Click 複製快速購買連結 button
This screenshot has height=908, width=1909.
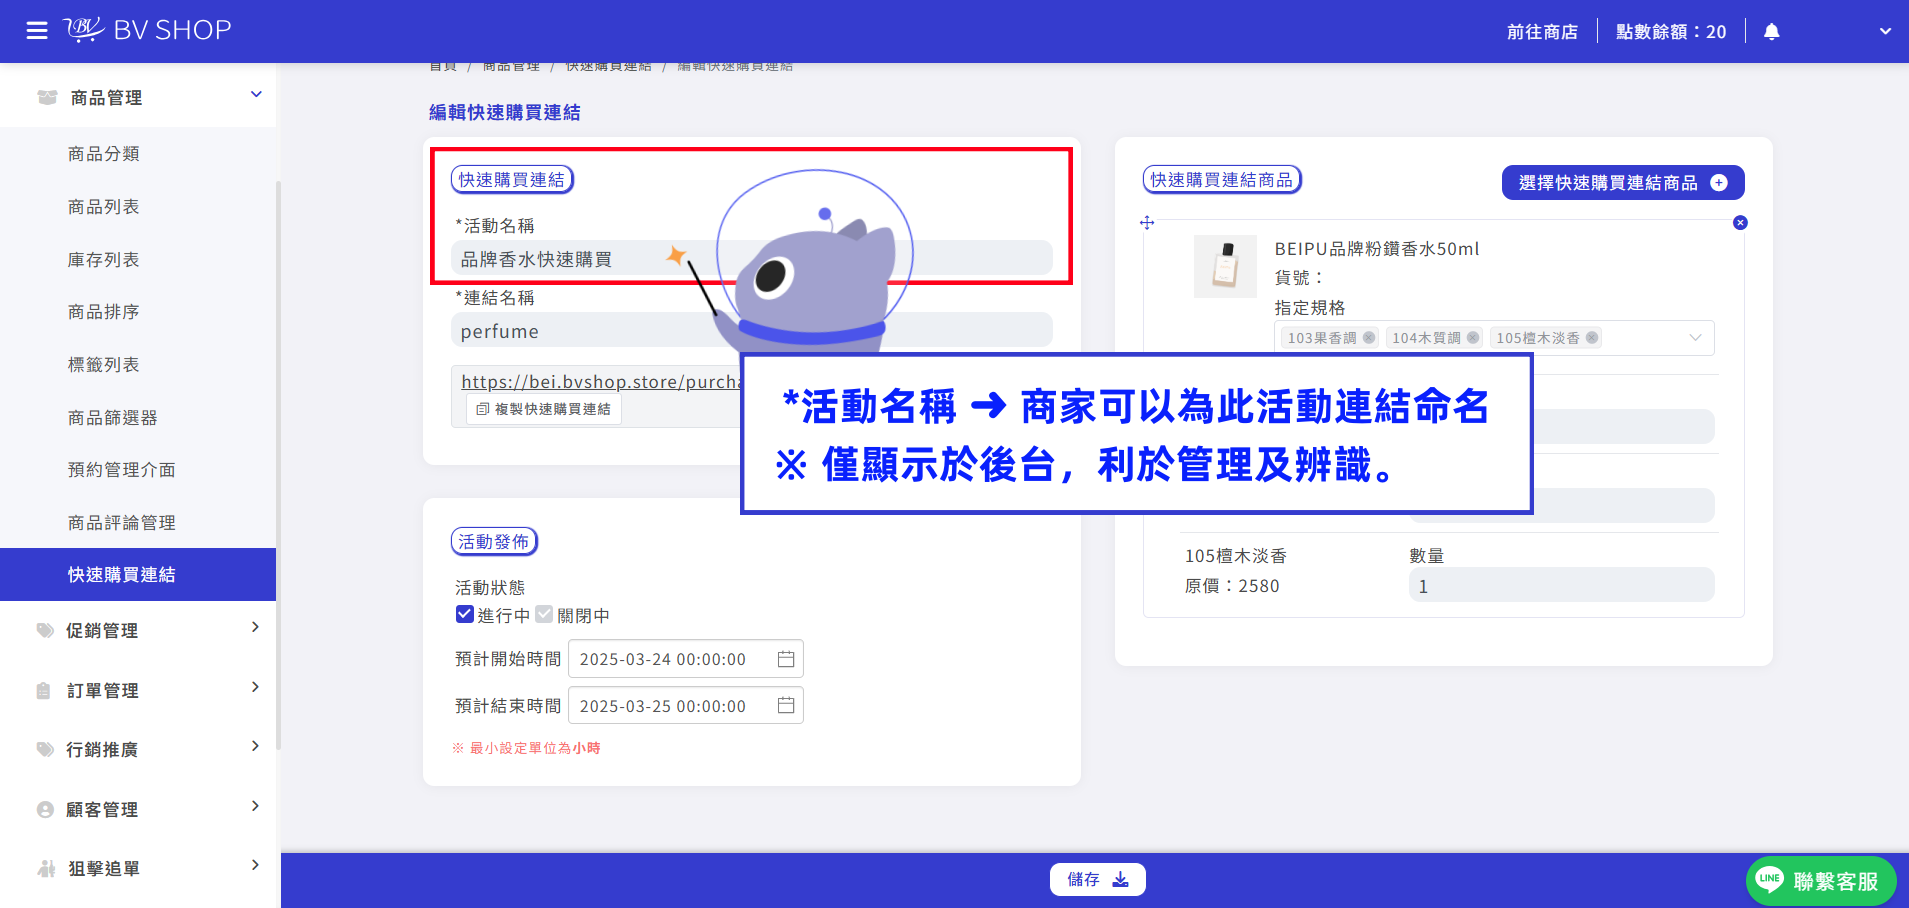544,409
